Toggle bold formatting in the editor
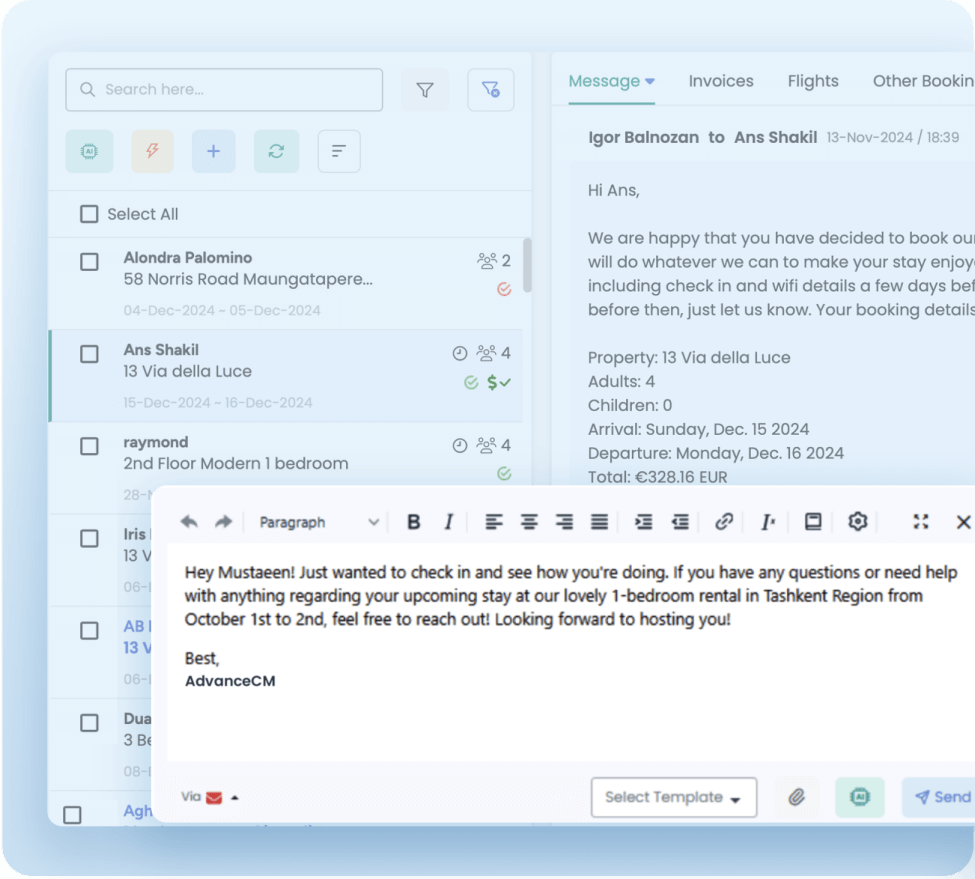 pyautogui.click(x=413, y=522)
